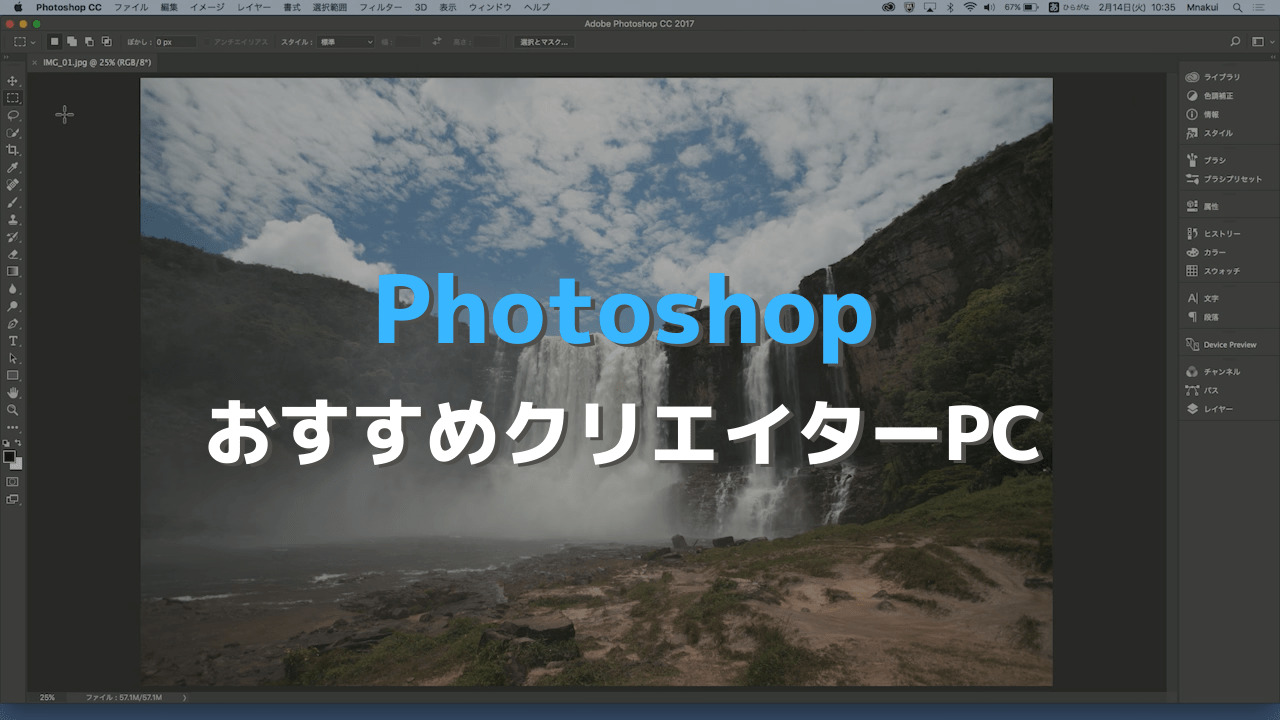The width and height of the screenshot is (1280, 720).
Task: Select the Path Selection tool
Action: (x=13, y=358)
